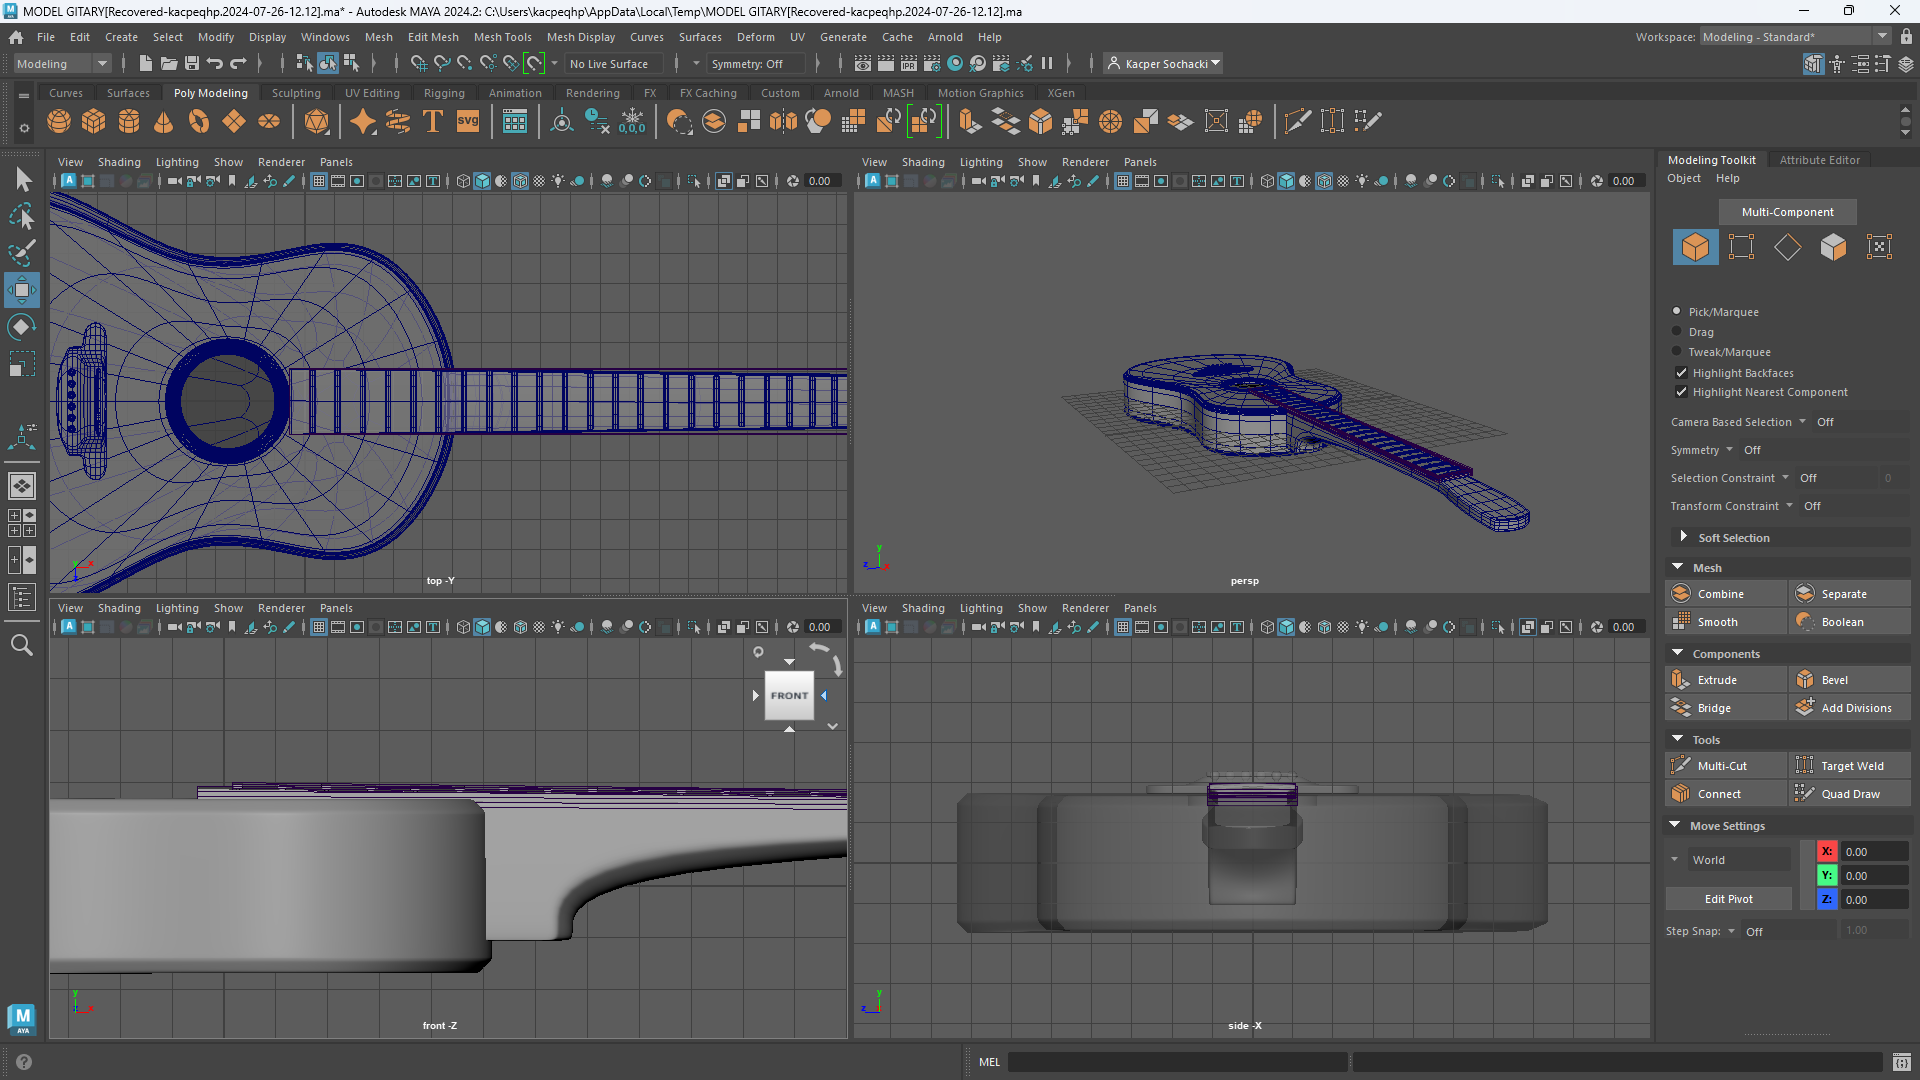Select the arrow Select tool in toolbox

click(22, 180)
